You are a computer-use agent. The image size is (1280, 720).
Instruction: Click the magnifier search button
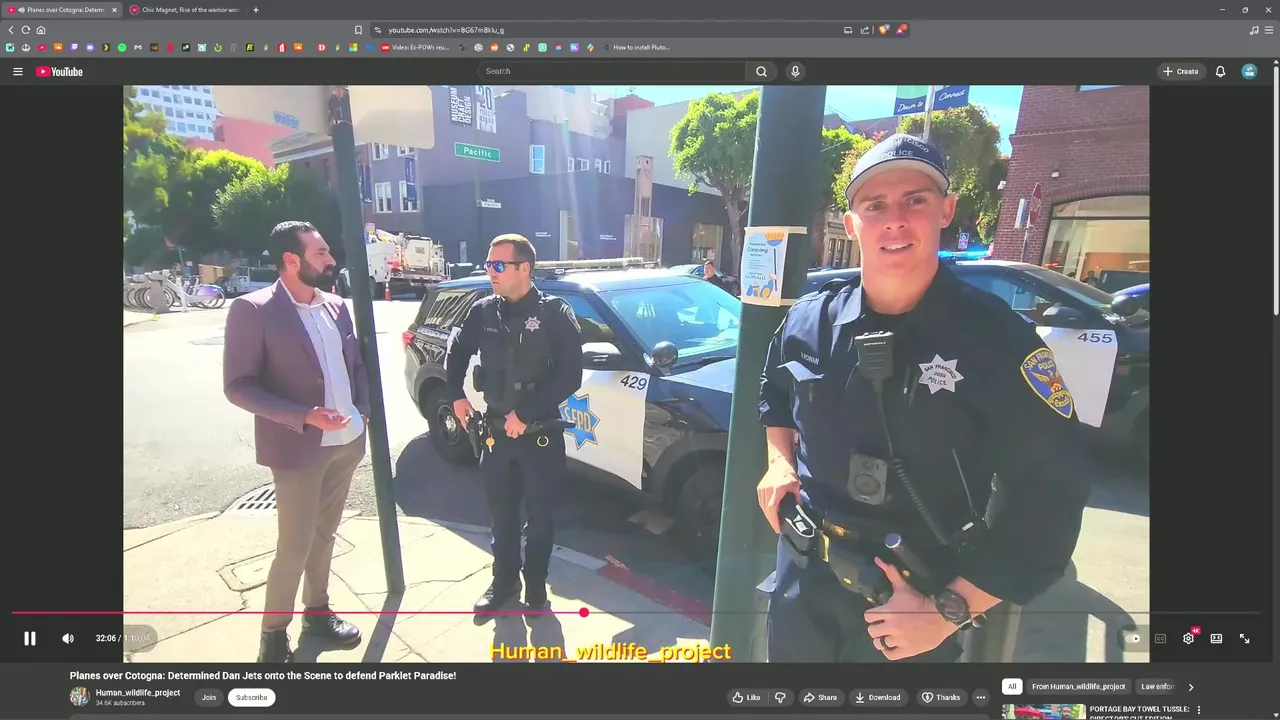pyautogui.click(x=762, y=71)
